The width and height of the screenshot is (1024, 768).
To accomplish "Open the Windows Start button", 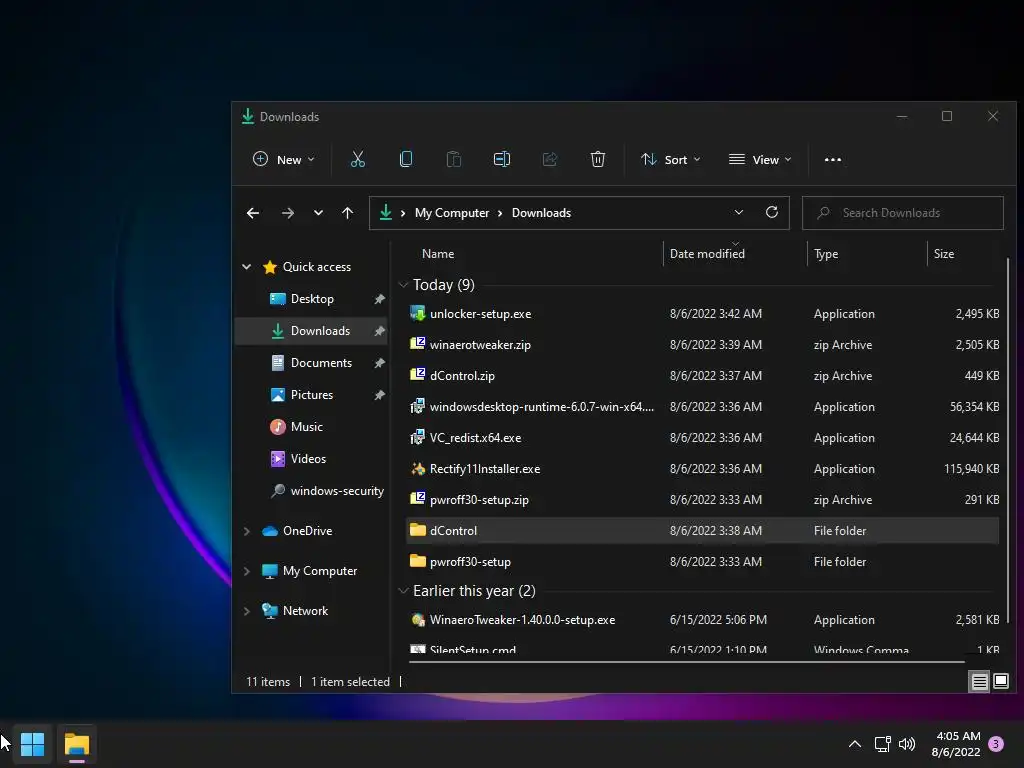I will click(33, 744).
